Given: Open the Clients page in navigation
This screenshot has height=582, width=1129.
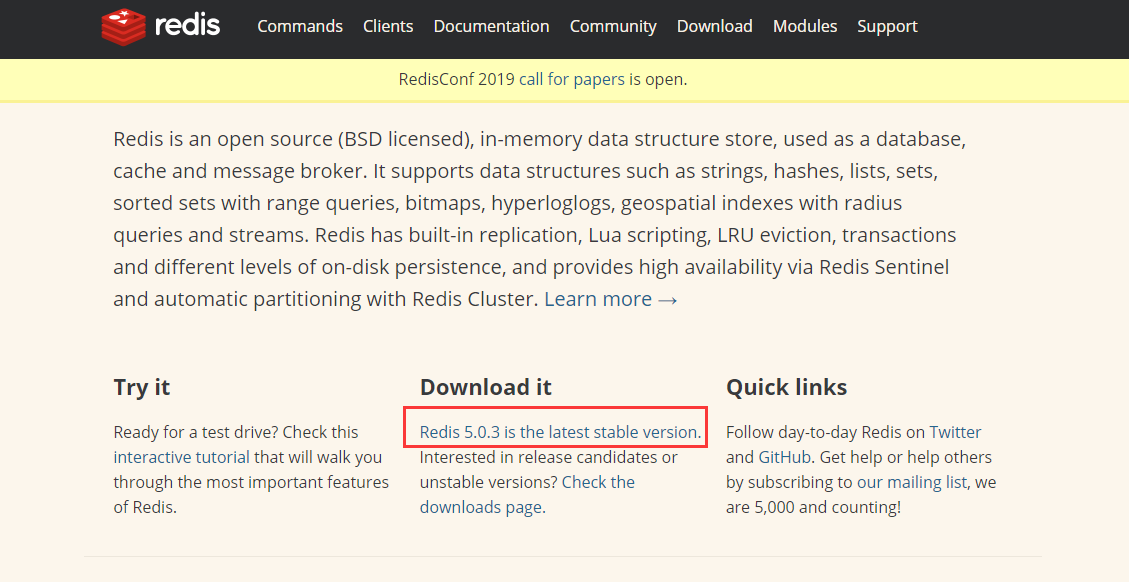Looking at the screenshot, I should point(388,27).
